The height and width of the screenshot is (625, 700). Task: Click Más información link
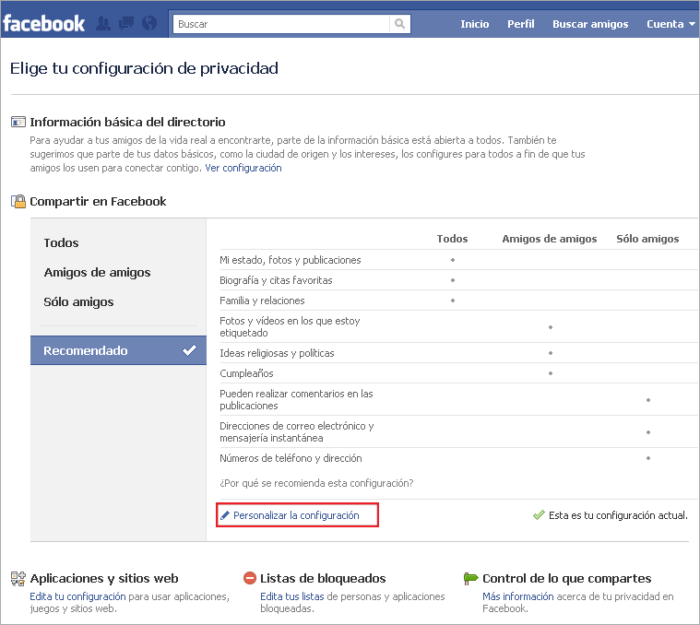click(518, 596)
